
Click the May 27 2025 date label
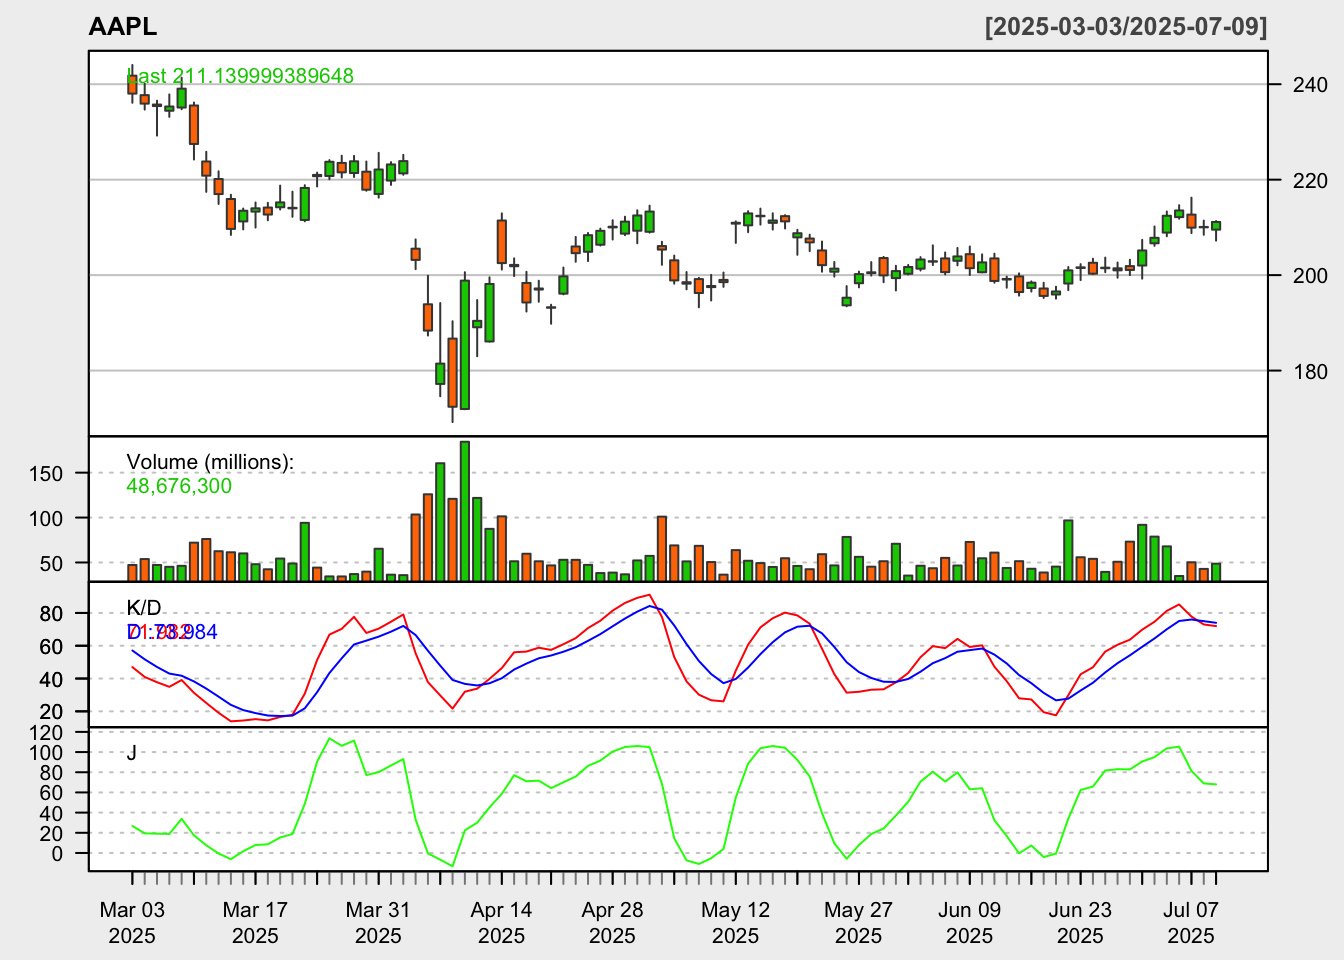pos(858,923)
